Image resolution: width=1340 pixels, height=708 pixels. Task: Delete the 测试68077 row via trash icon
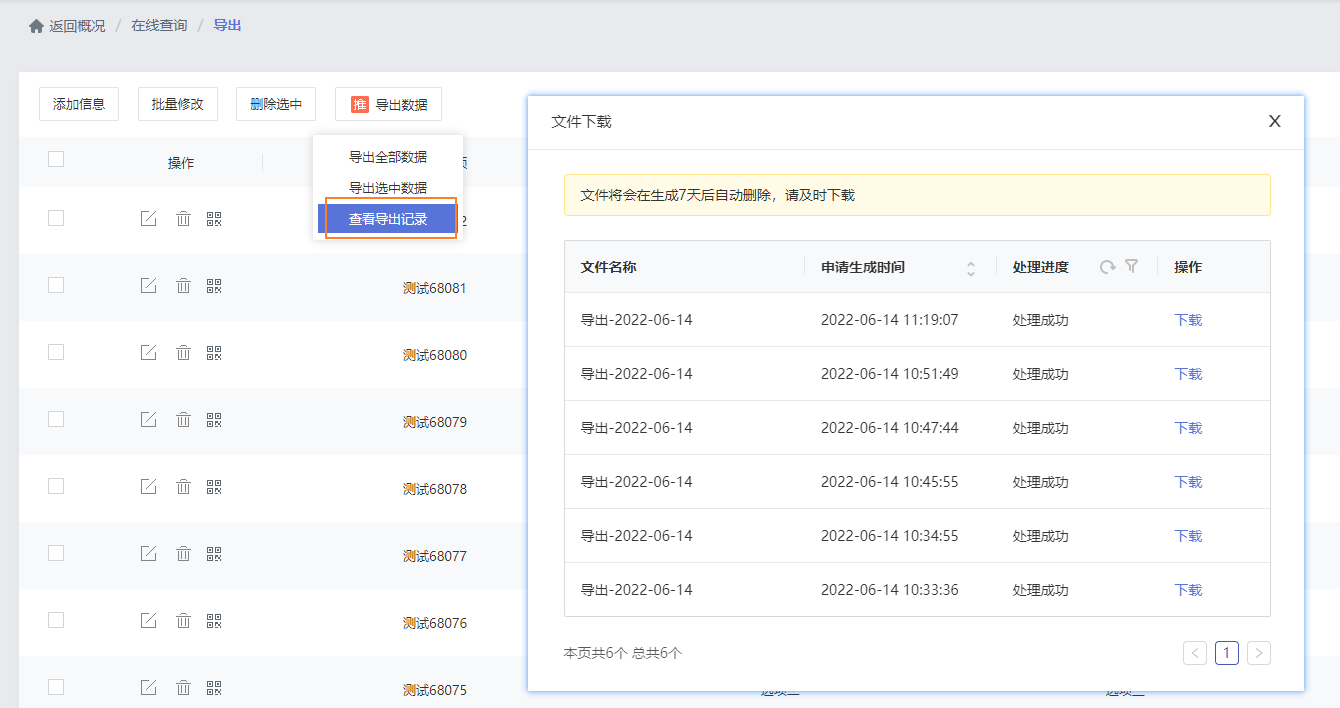[183, 554]
